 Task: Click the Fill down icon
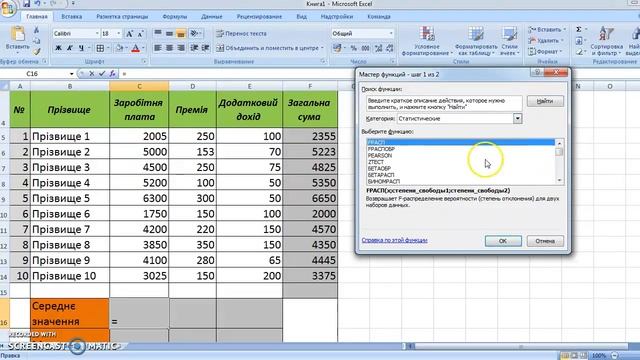tap(579, 41)
